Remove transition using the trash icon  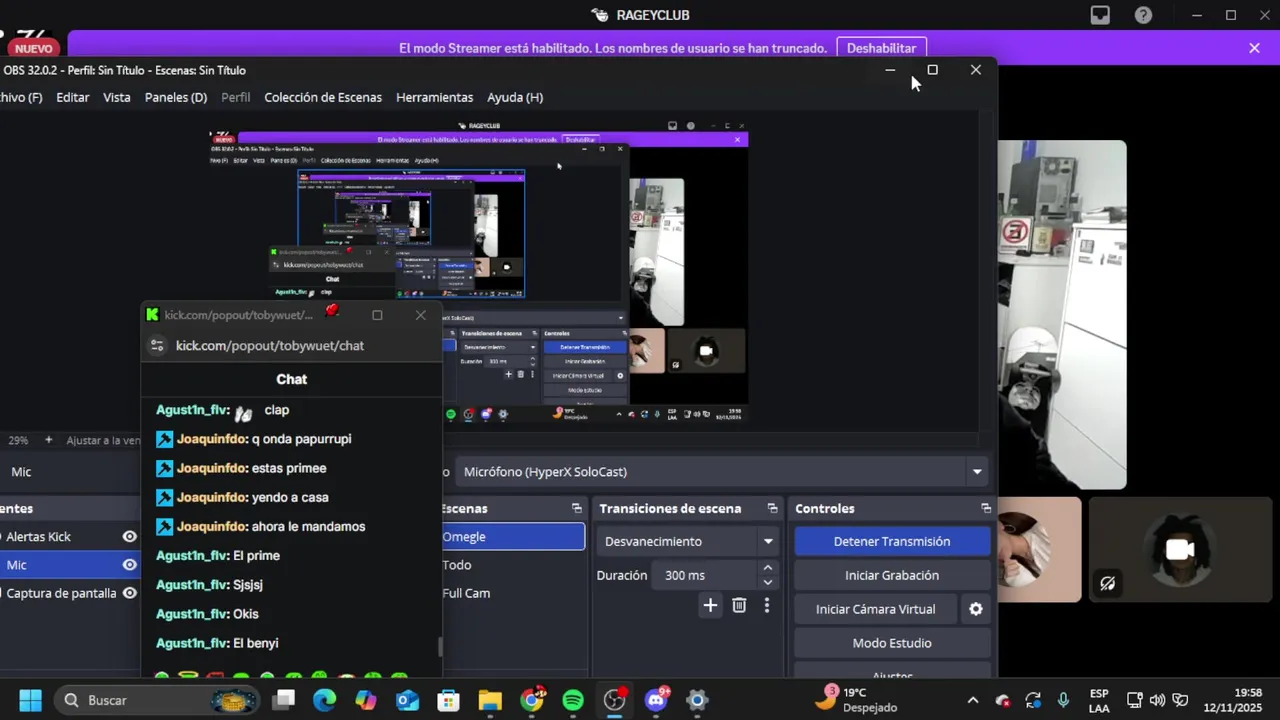tap(739, 605)
